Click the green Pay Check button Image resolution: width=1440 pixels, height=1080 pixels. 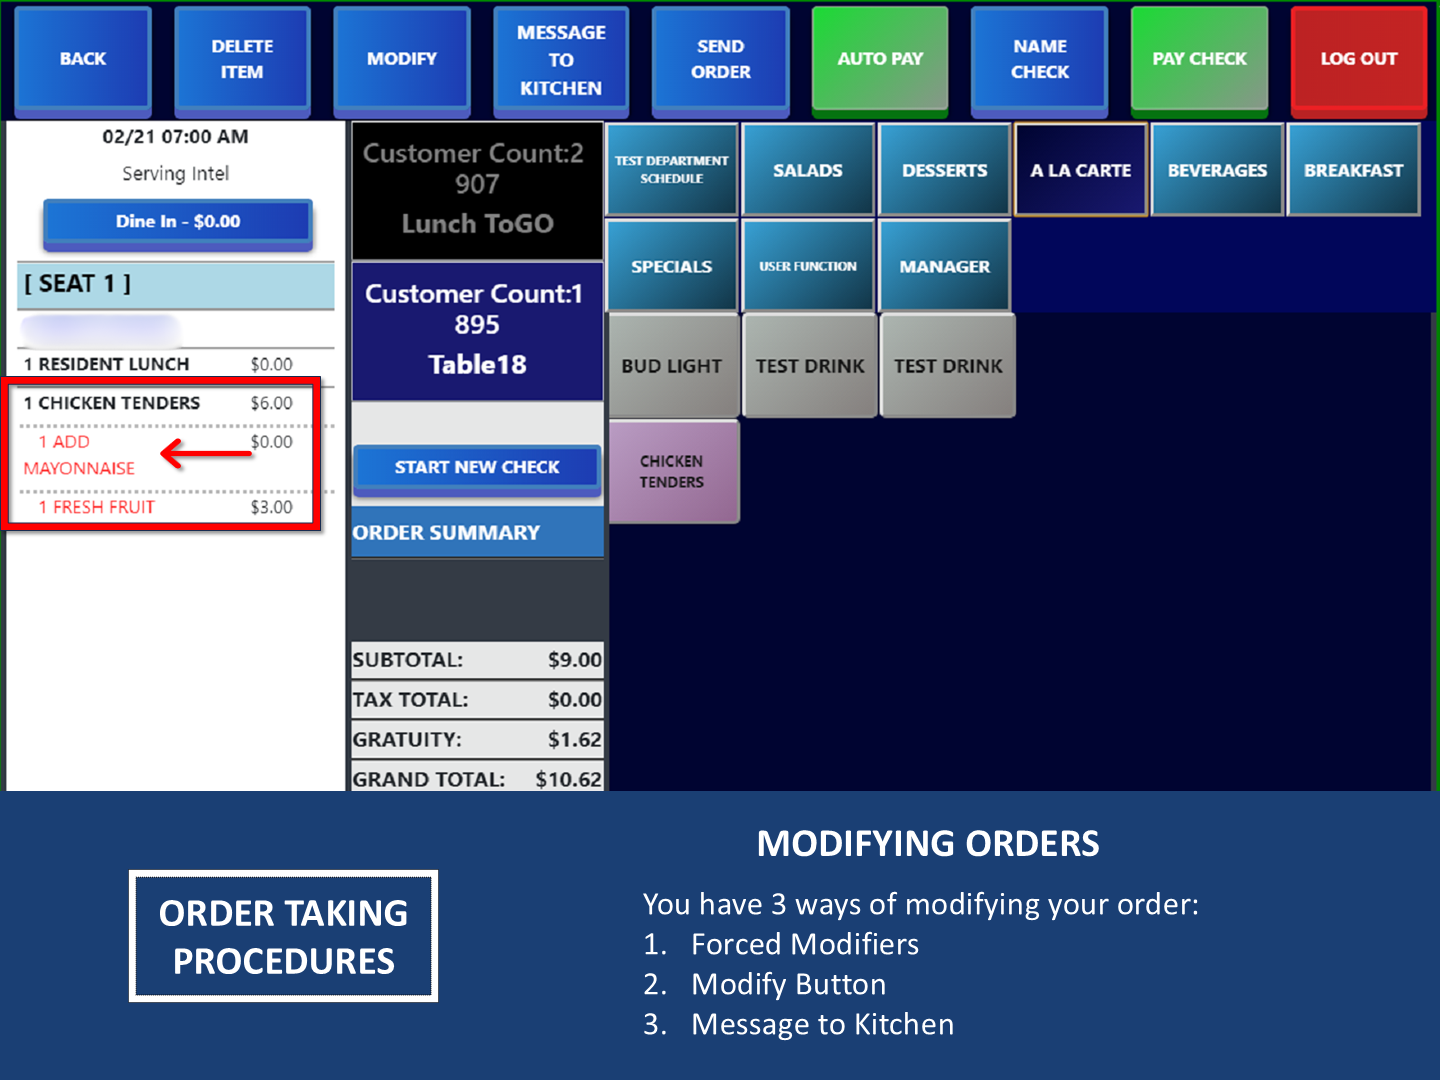[x=1199, y=59]
